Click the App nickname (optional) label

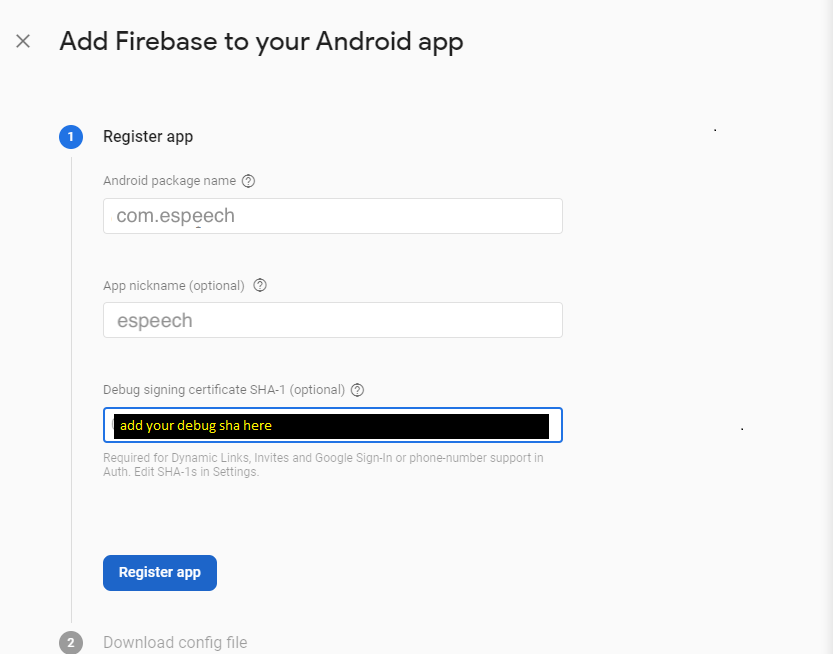(x=174, y=285)
